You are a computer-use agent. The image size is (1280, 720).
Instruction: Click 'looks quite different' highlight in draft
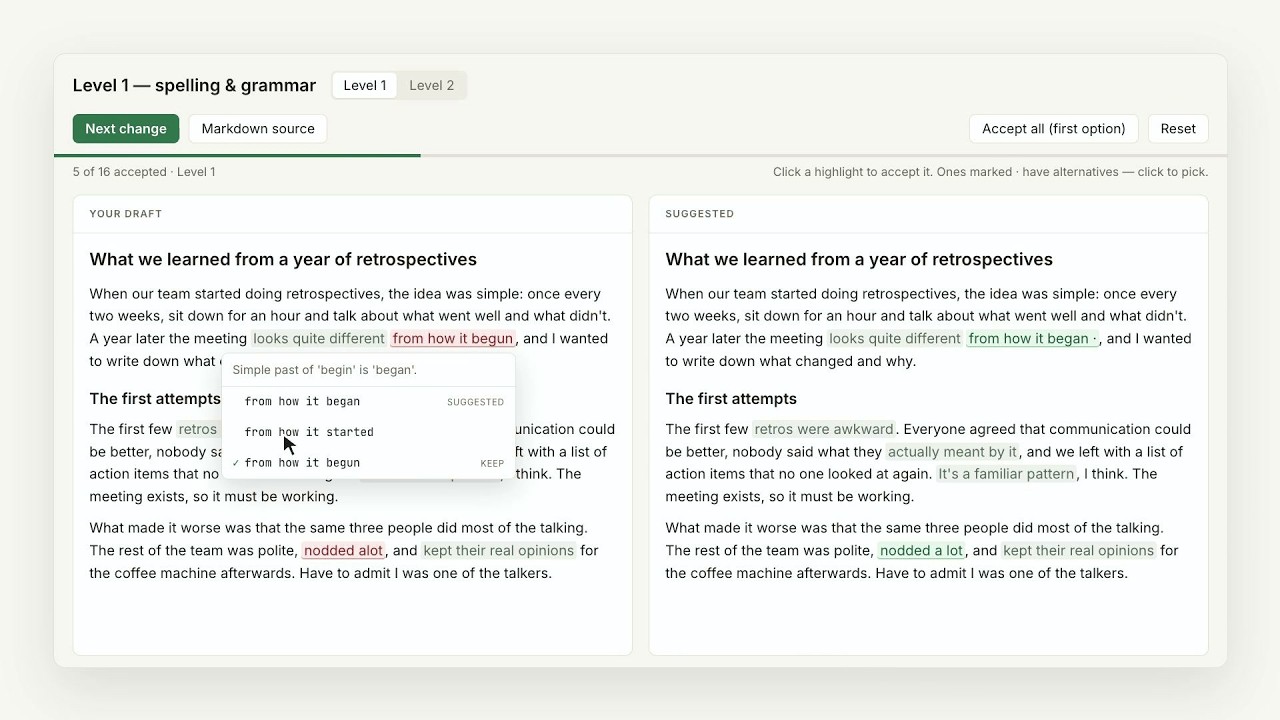tap(319, 339)
